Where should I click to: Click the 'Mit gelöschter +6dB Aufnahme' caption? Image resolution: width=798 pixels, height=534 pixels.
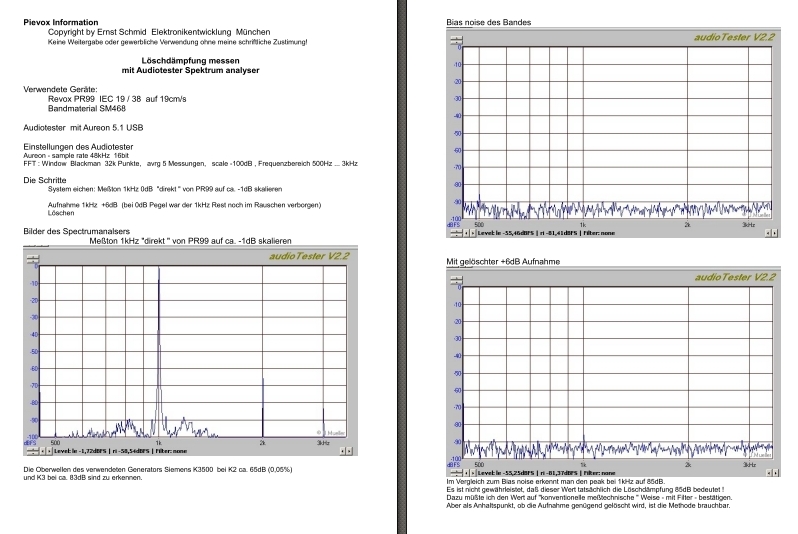click(x=503, y=262)
